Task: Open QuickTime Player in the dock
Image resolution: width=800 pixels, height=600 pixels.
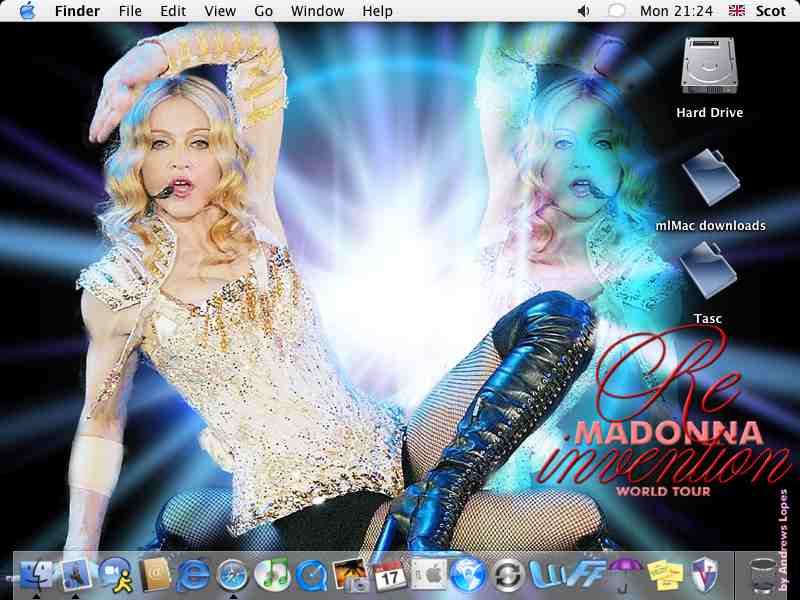Action: [312, 576]
